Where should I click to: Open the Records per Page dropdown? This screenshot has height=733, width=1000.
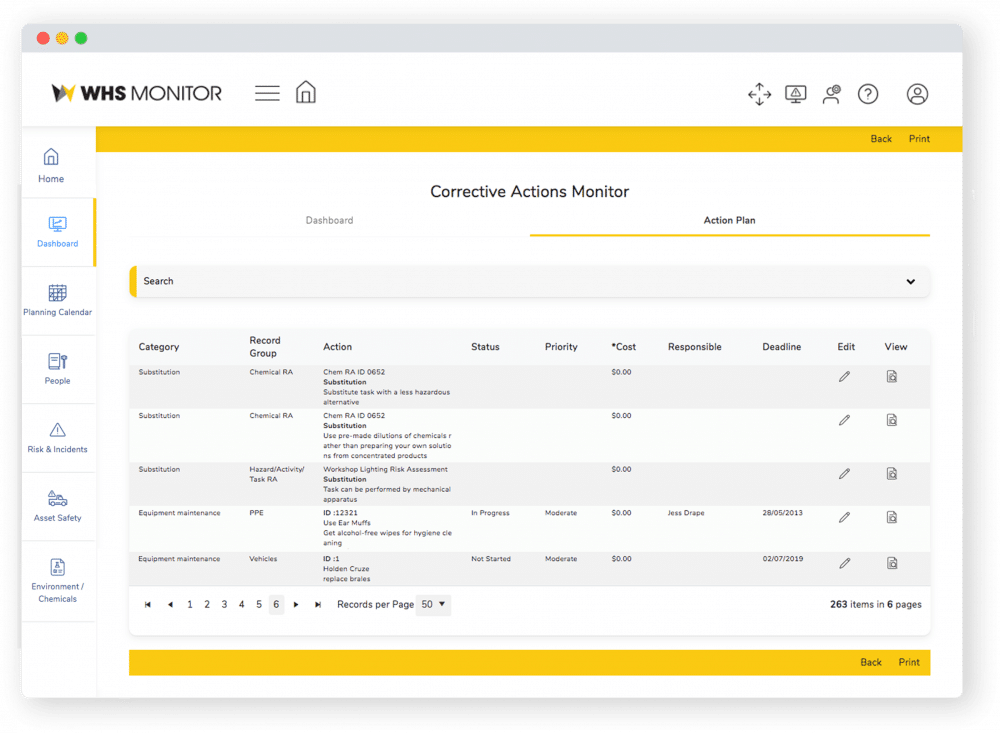[433, 604]
